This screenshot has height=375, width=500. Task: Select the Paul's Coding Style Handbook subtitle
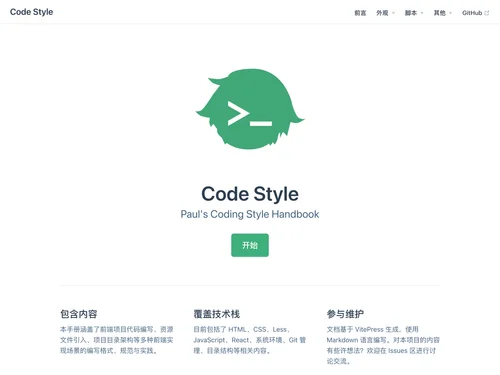(250, 214)
